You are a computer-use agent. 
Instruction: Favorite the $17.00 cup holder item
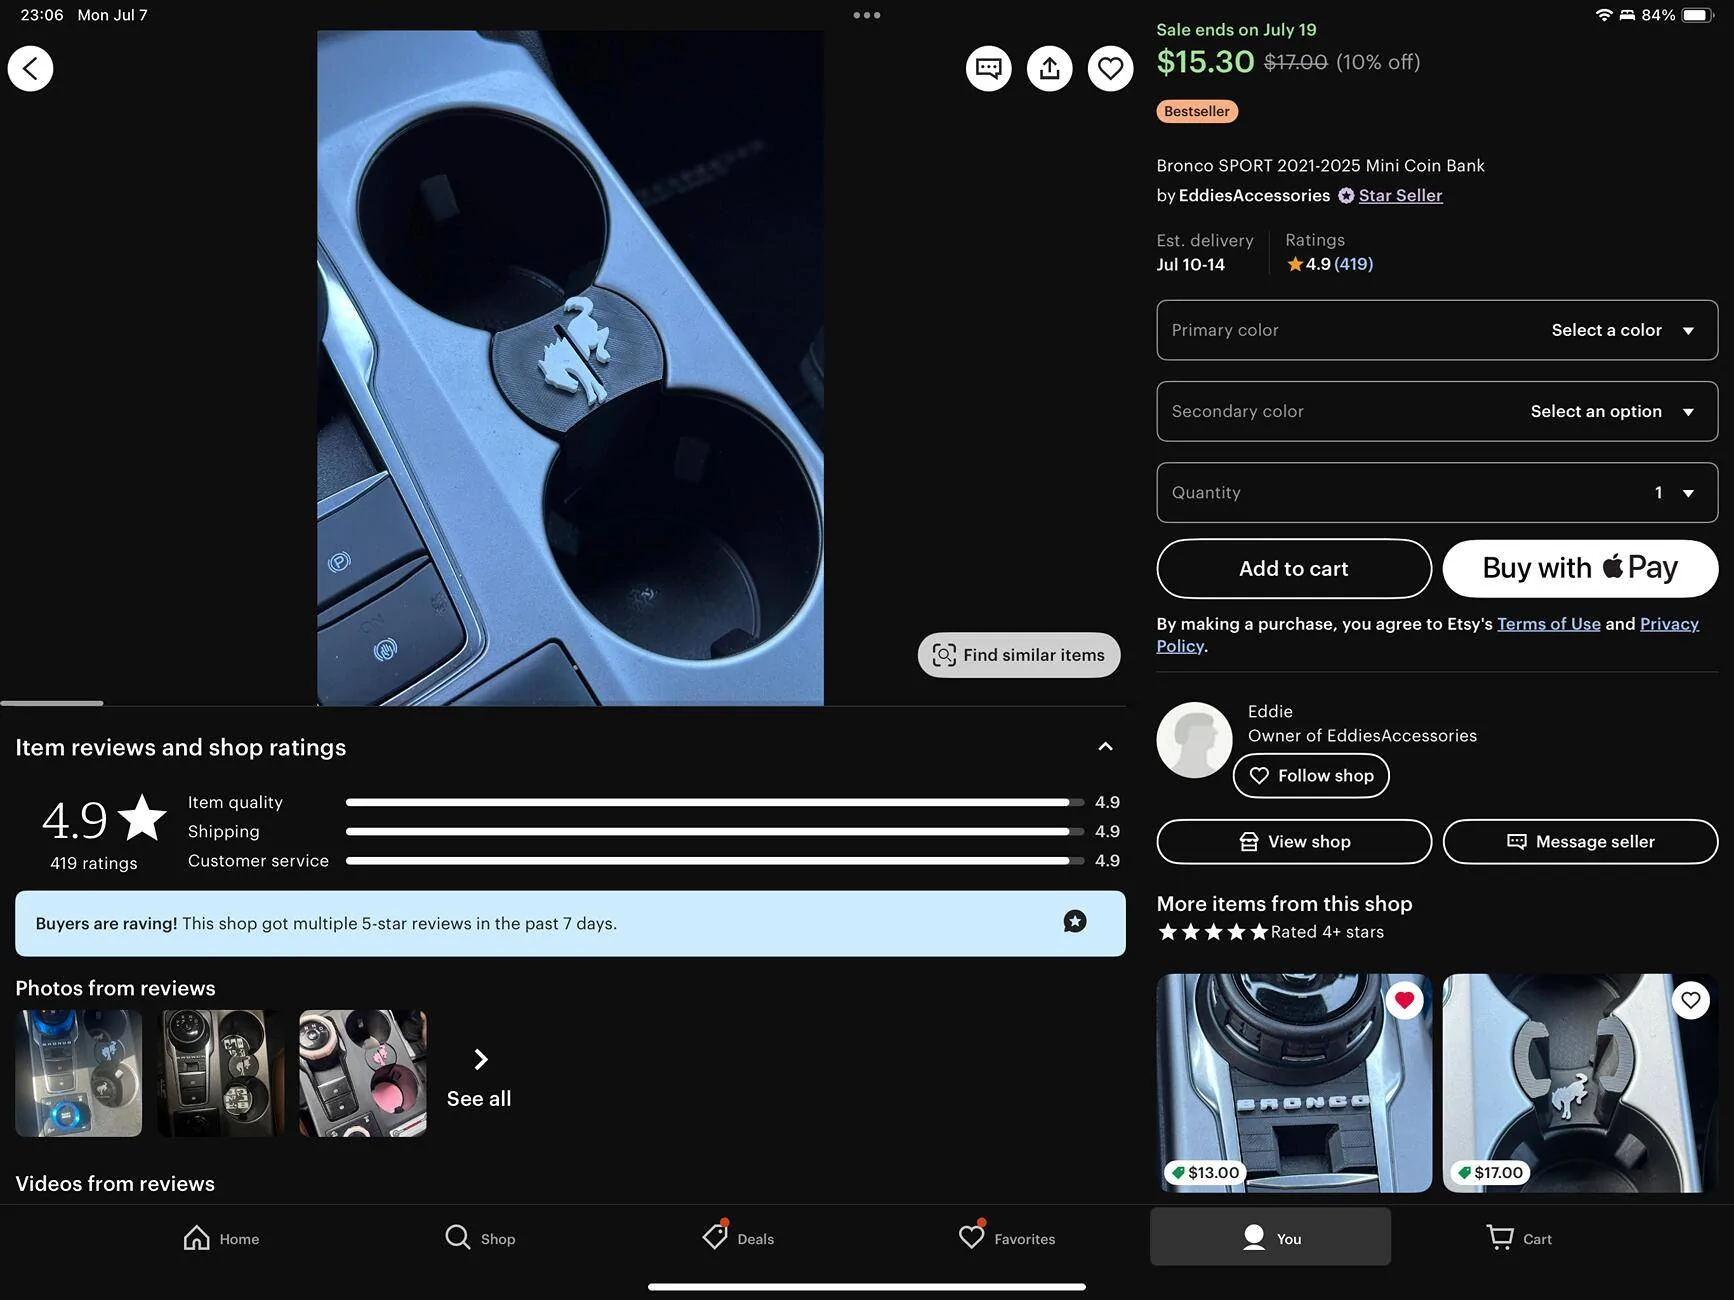pos(1690,1000)
